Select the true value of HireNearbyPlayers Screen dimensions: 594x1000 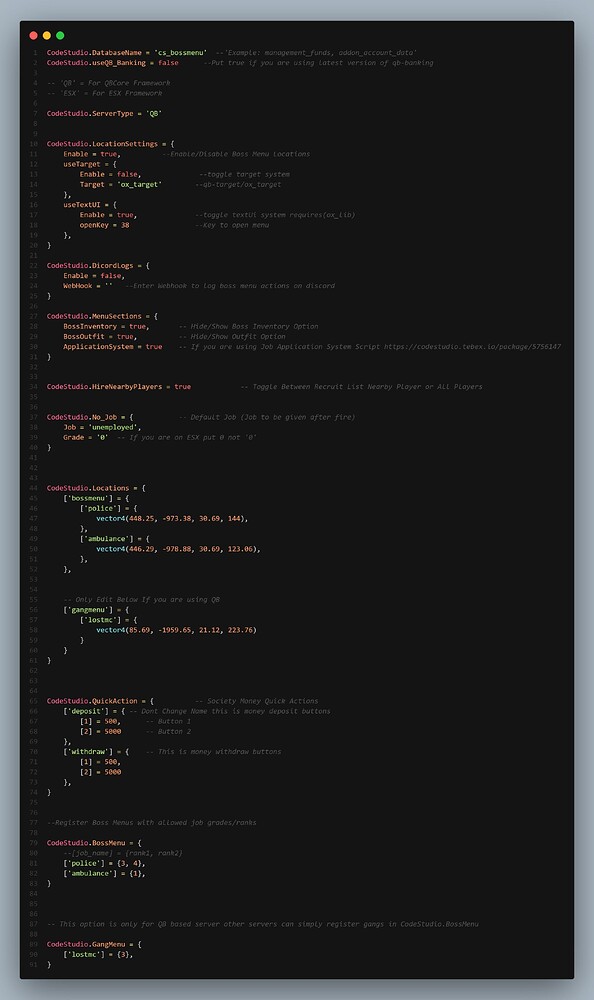[182, 386]
